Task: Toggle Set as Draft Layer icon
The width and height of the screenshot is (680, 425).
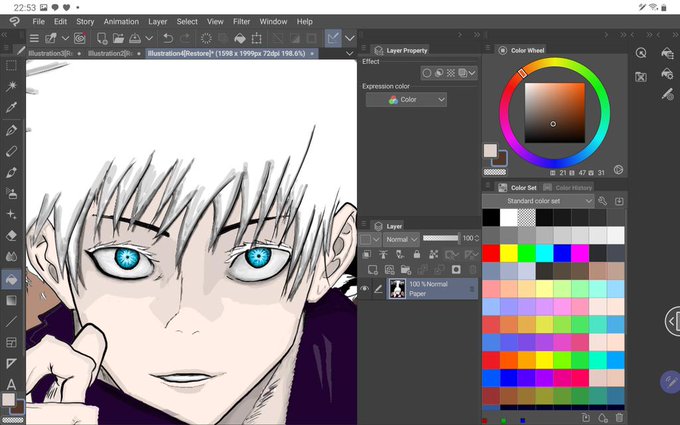Action: point(399,254)
